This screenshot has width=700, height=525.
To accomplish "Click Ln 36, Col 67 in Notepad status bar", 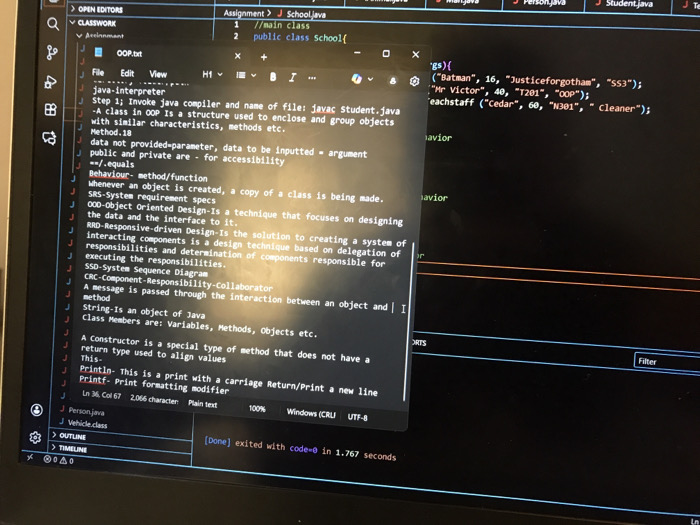I will (101, 395).
